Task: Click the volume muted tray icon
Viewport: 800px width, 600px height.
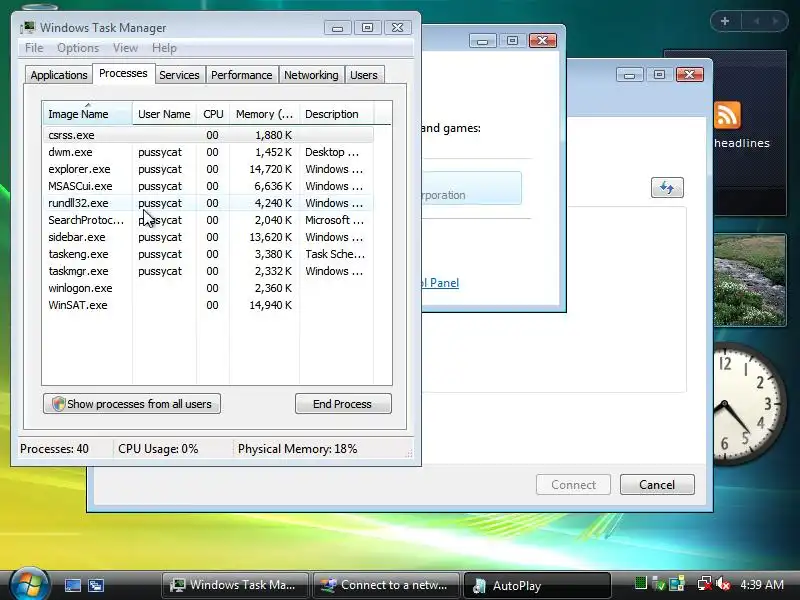Action: pyautogui.click(x=723, y=584)
